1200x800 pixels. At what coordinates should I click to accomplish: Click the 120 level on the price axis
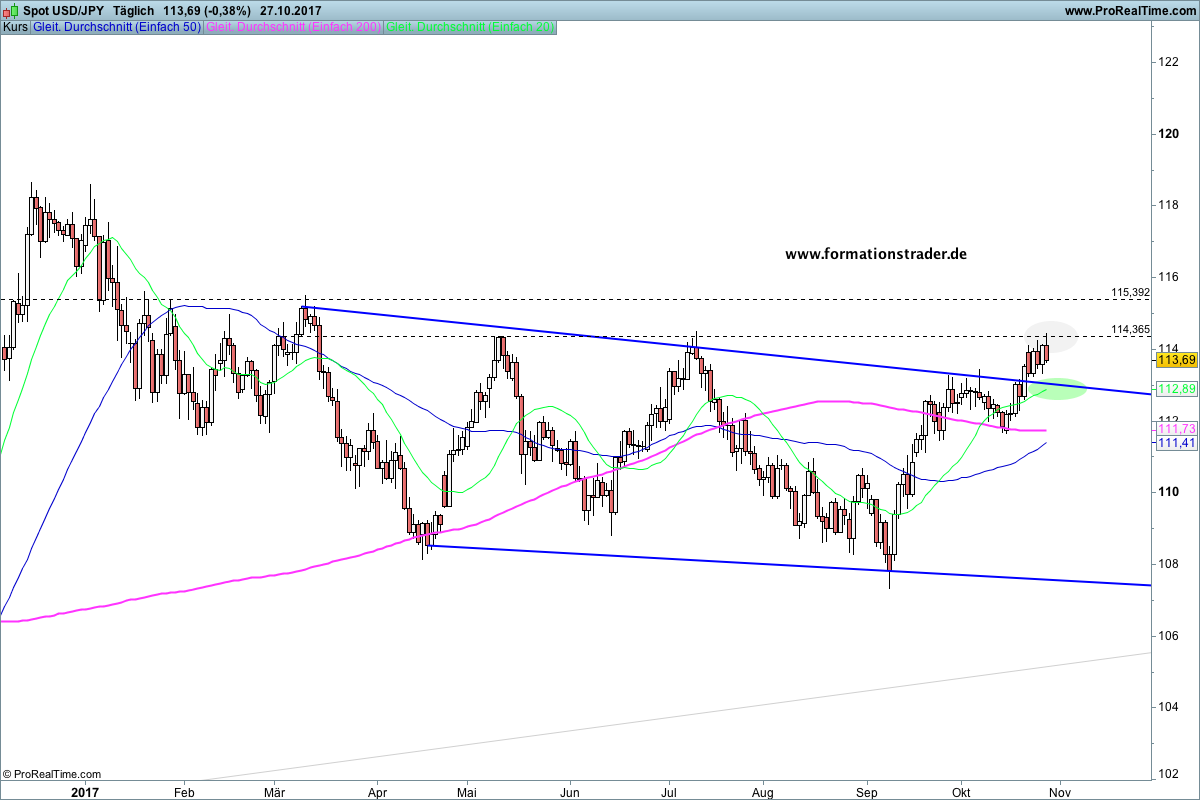[1166, 134]
